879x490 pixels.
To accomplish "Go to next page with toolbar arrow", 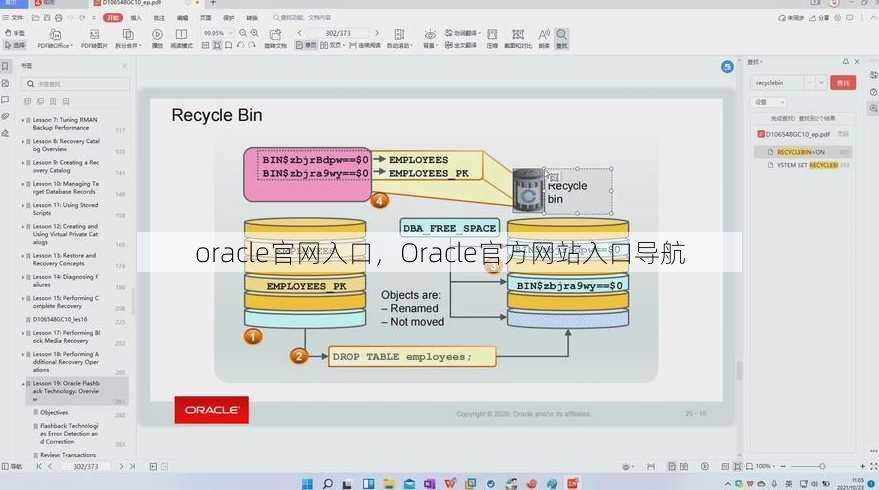I will point(377,33).
